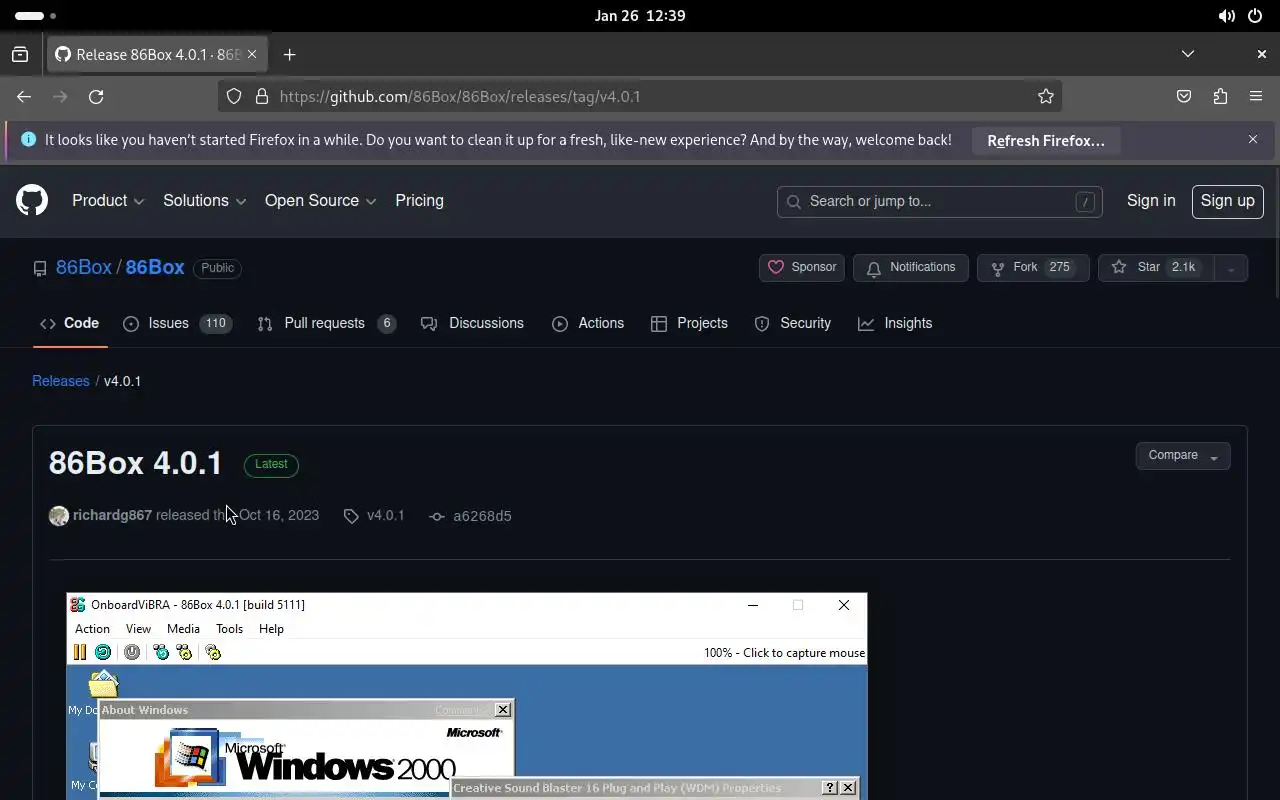Open the Firefox hamburger application menu
This screenshot has width=1280, height=800.
1256,96
